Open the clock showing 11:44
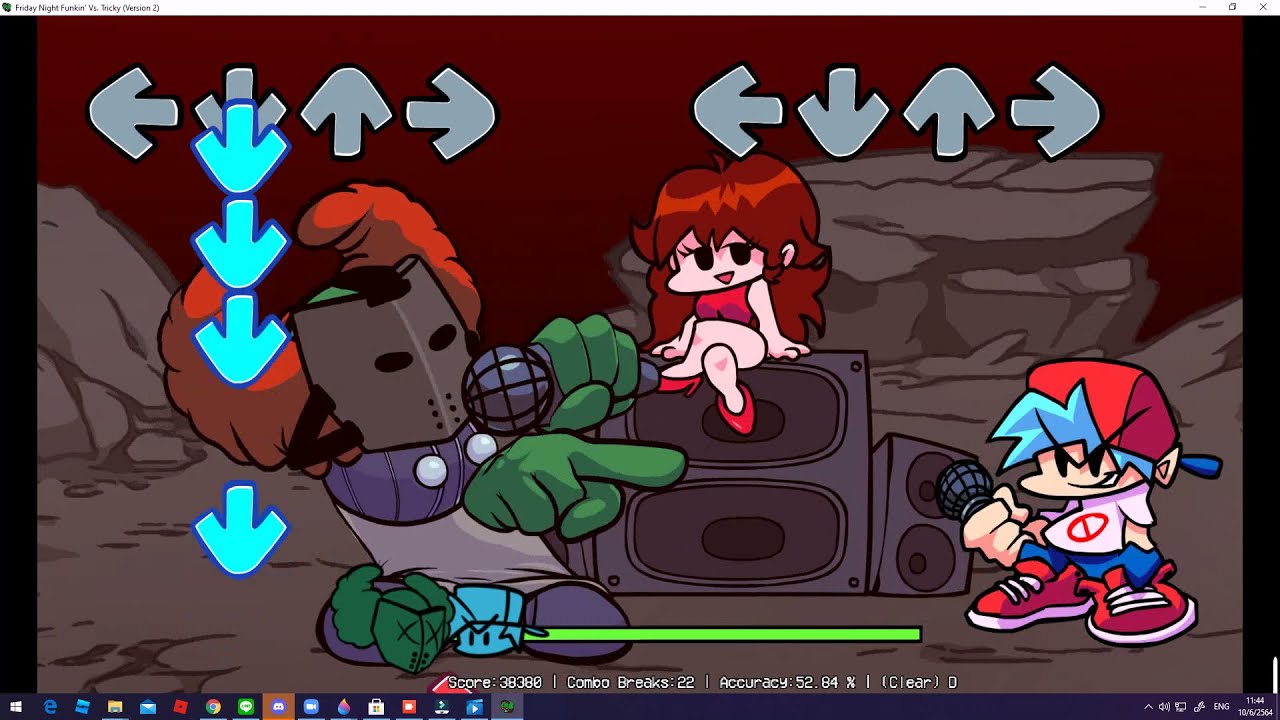The image size is (1280, 720). pos(1255,707)
